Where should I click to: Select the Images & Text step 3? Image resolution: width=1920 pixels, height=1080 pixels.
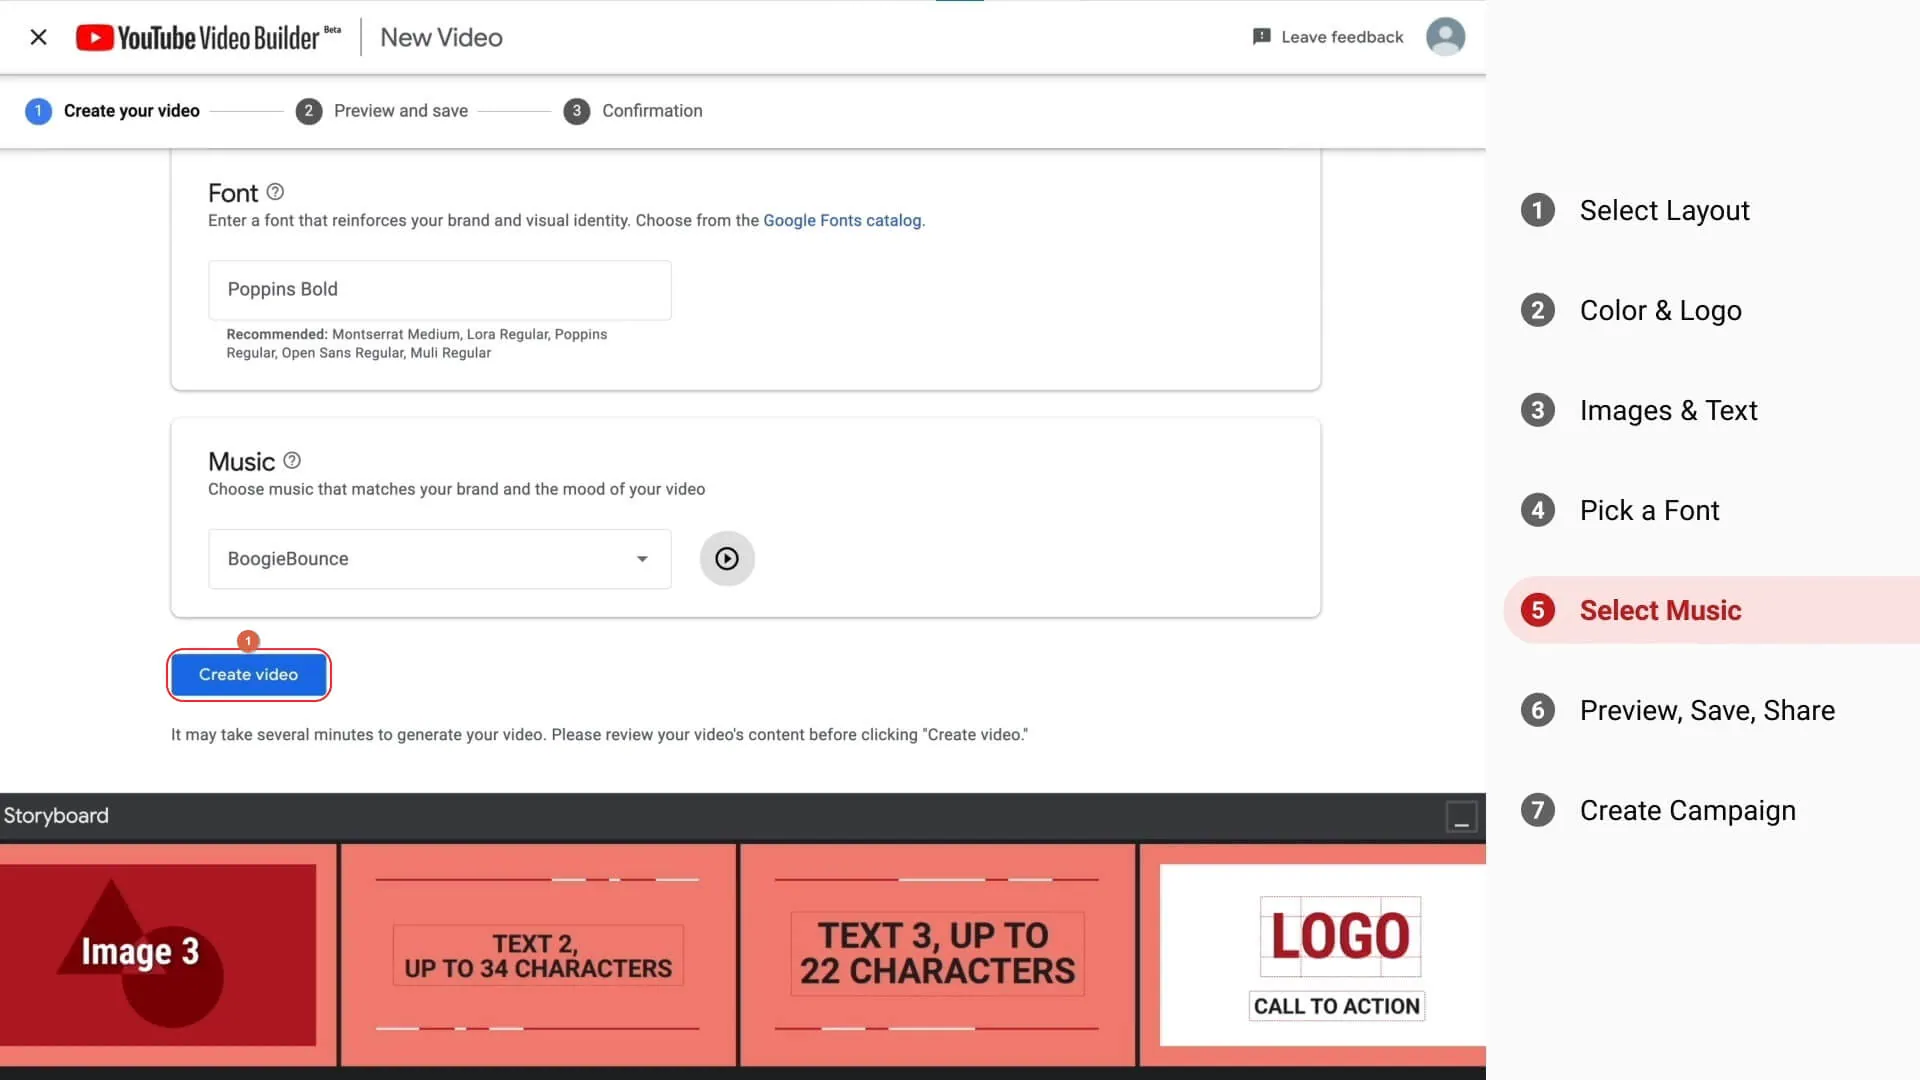[1668, 409]
